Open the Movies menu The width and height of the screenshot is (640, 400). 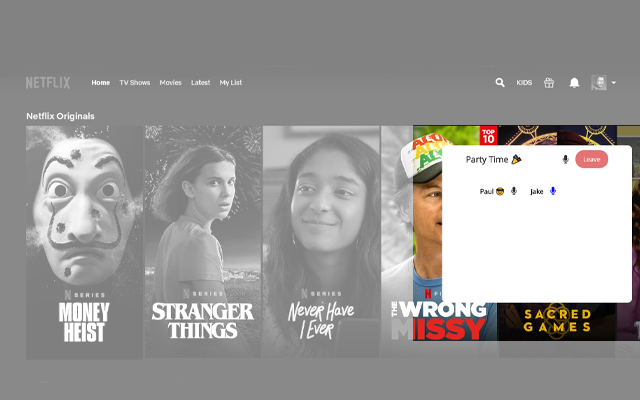tap(170, 83)
